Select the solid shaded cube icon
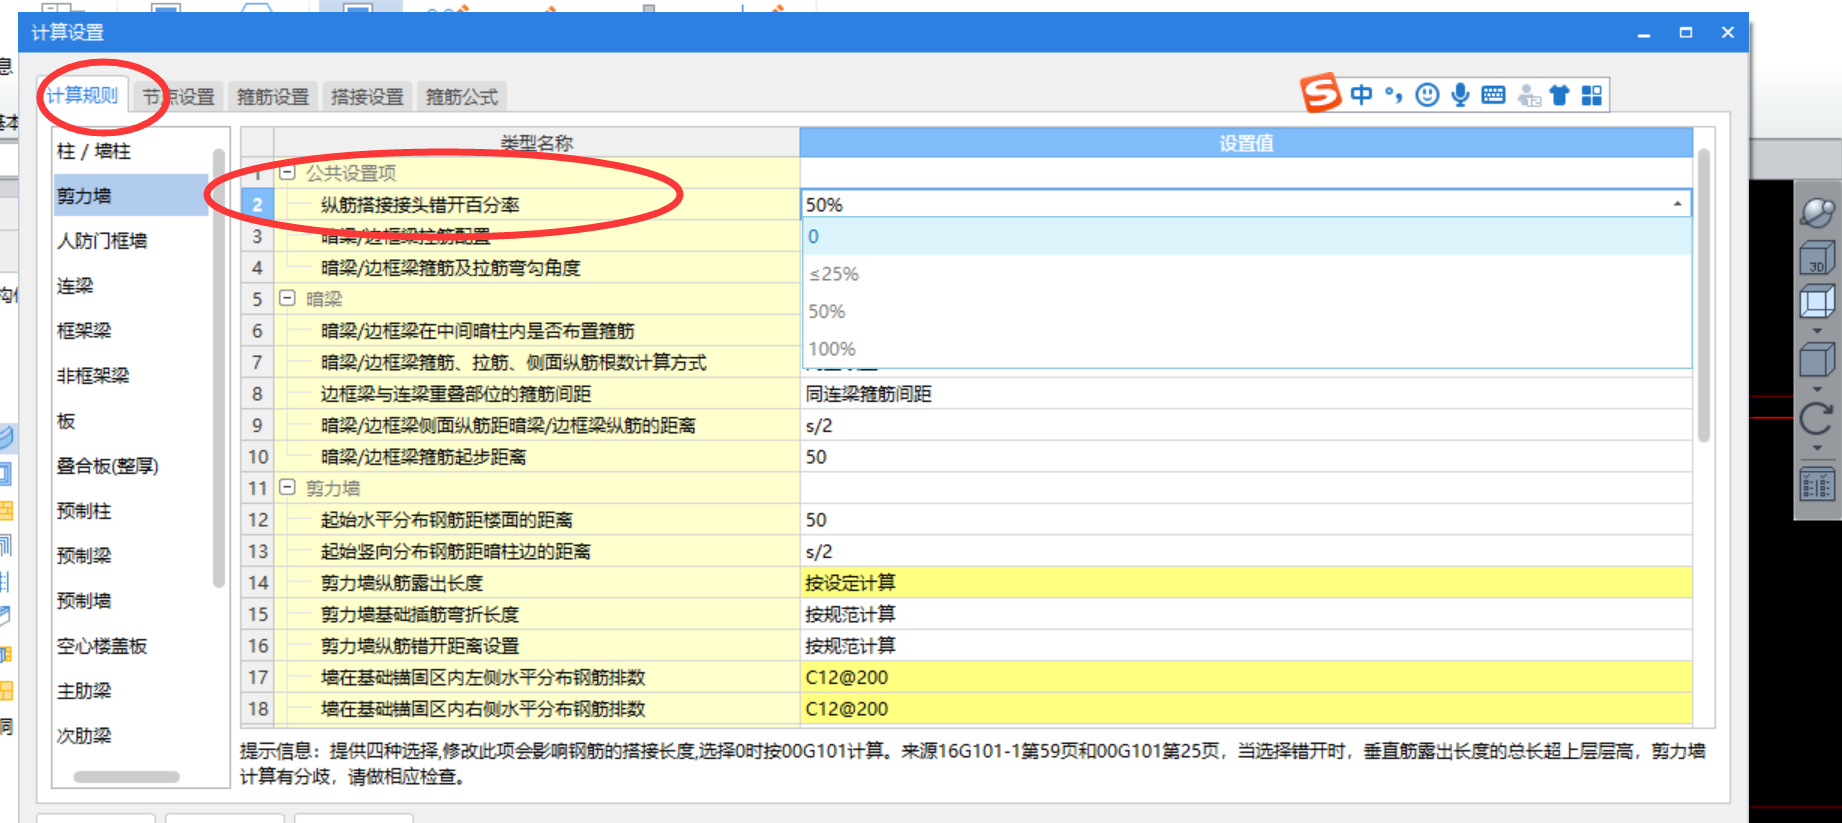 [x=1817, y=359]
